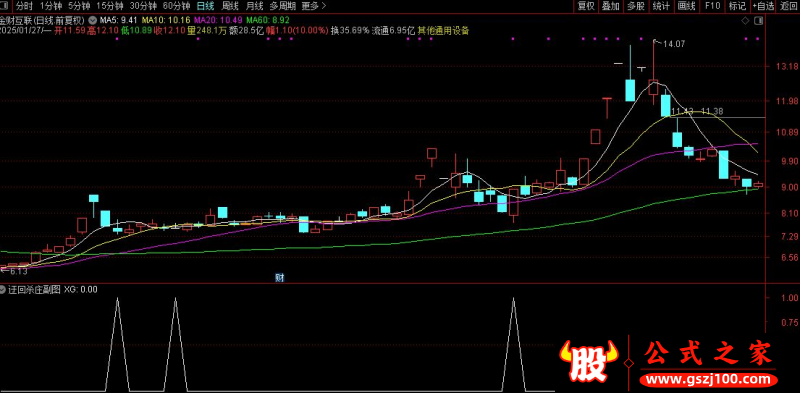Viewport: 800px width, 393px height.
Task: Click the 其他通用设备 sector link
Action: (443, 30)
